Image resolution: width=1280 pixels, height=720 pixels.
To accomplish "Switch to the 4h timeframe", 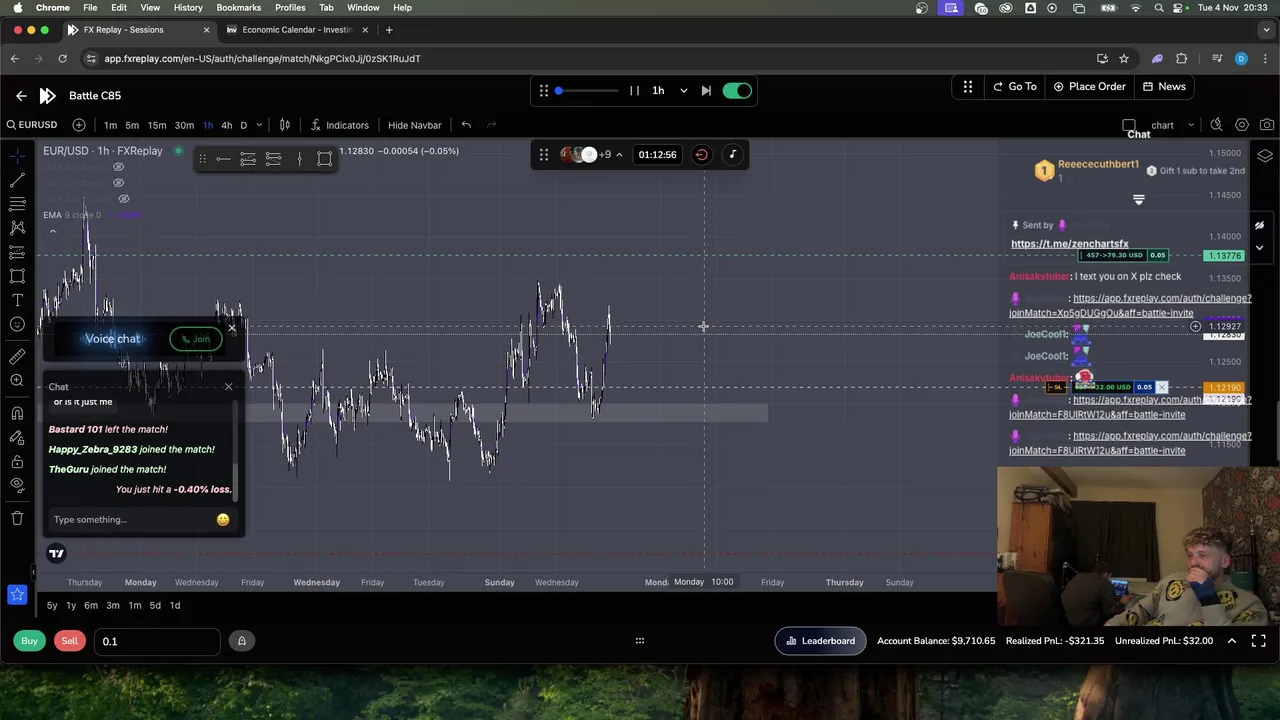I will [x=227, y=125].
